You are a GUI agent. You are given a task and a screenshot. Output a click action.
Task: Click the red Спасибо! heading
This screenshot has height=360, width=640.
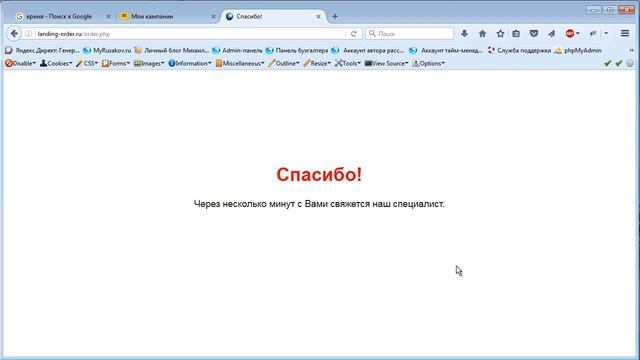pyautogui.click(x=319, y=175)
